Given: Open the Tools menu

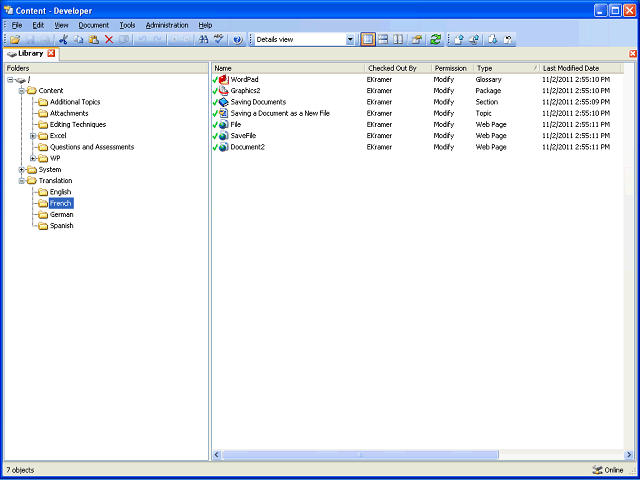Looking at the screenshot, I should (x=127, y=25).
